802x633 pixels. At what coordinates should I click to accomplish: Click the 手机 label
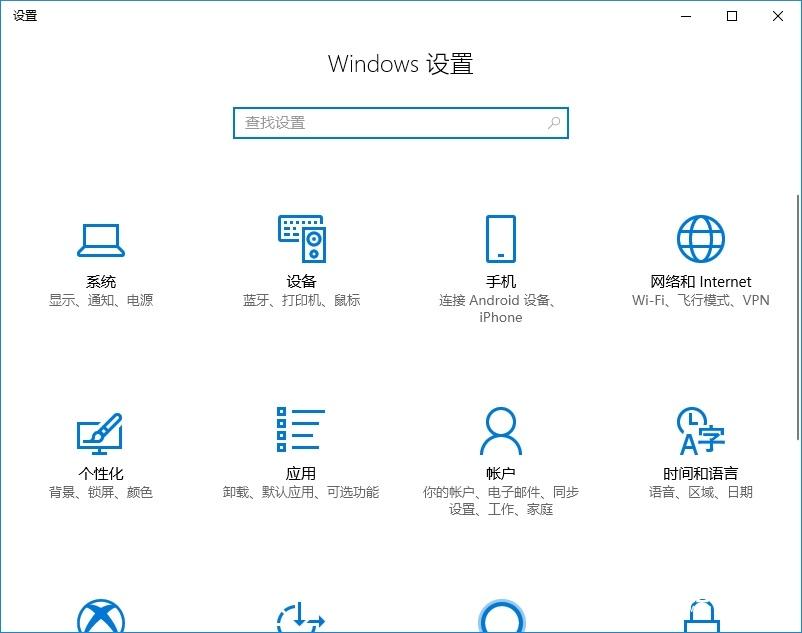[x=501, y=281]
